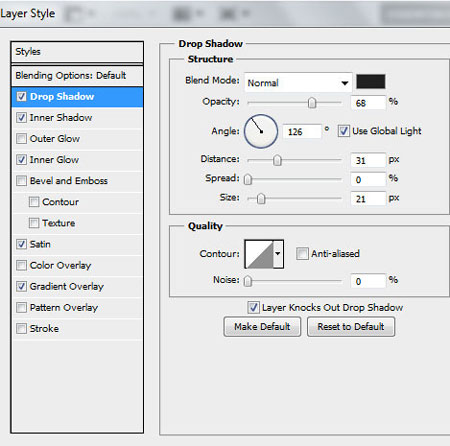450x446 pixels.
Task: Select the Drop Shadow style row
Action: pyautogui.click(x=77, y=97)
